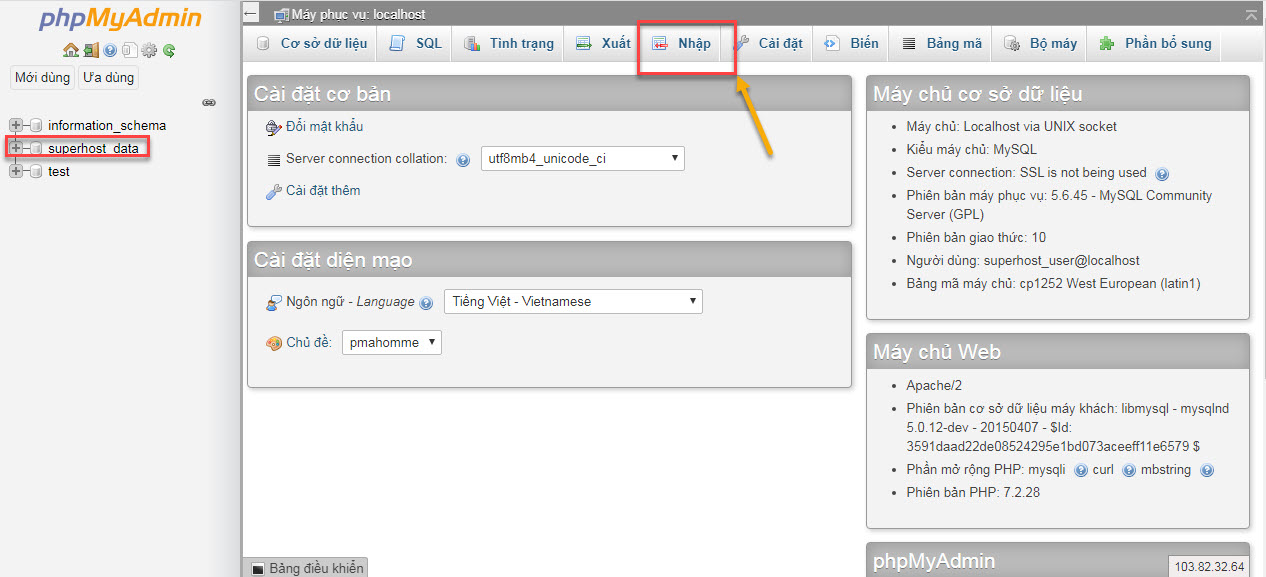This screenshot has width=1266, height=577.
Task: Switch to the SQL tab
Action: click(416, 43)
